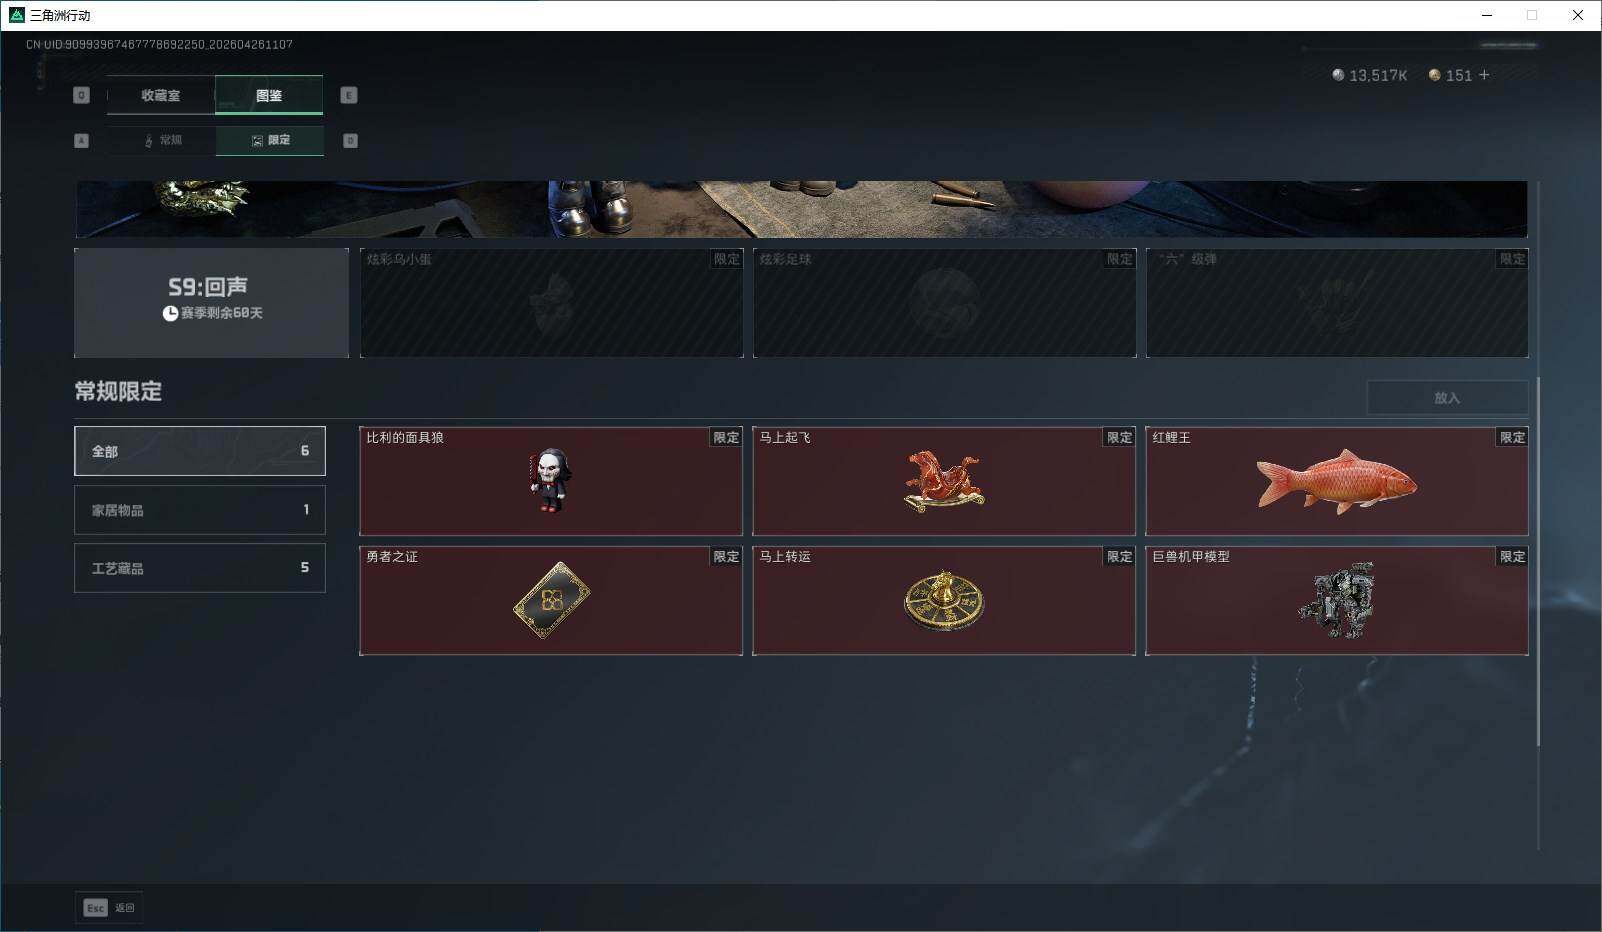Filter by 家居物品 category
This screenshot has height=932, width=1602.
[200, 510]
